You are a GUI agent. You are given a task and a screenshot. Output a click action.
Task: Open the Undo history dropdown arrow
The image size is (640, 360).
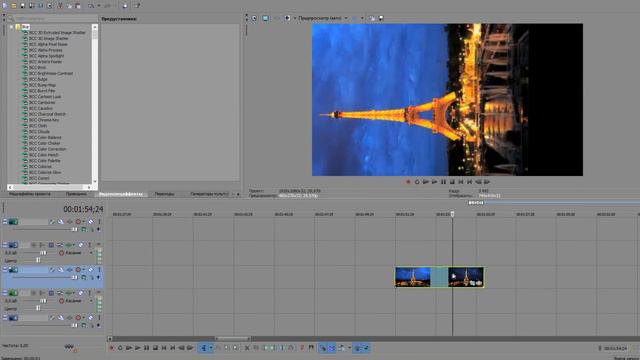98,6
